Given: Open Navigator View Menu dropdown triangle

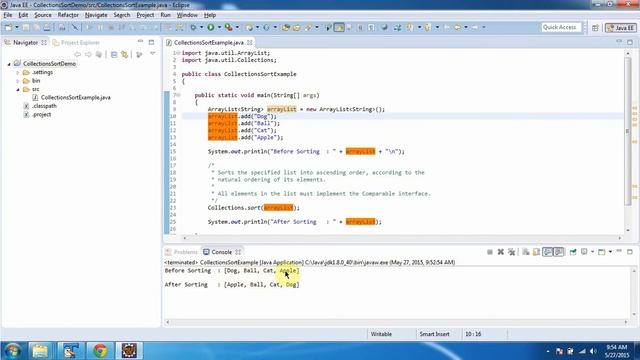Looking at the screenshot, I should (x=153, y=53).
